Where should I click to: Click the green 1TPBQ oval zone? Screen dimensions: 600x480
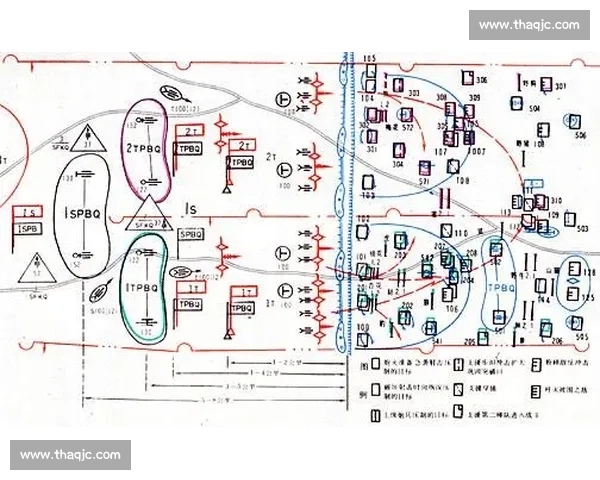coord(143,289)
